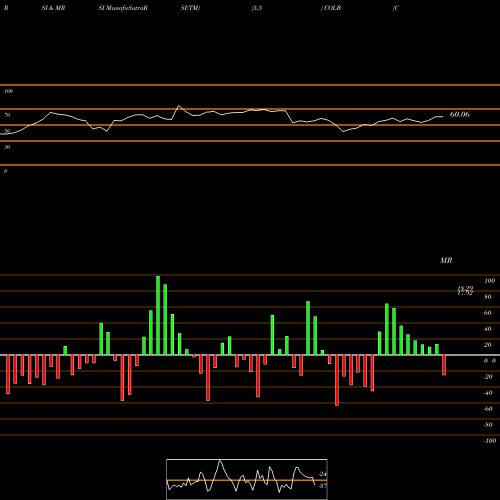
Task: Select the MR scale label -40
Action: tap(488, 393)
